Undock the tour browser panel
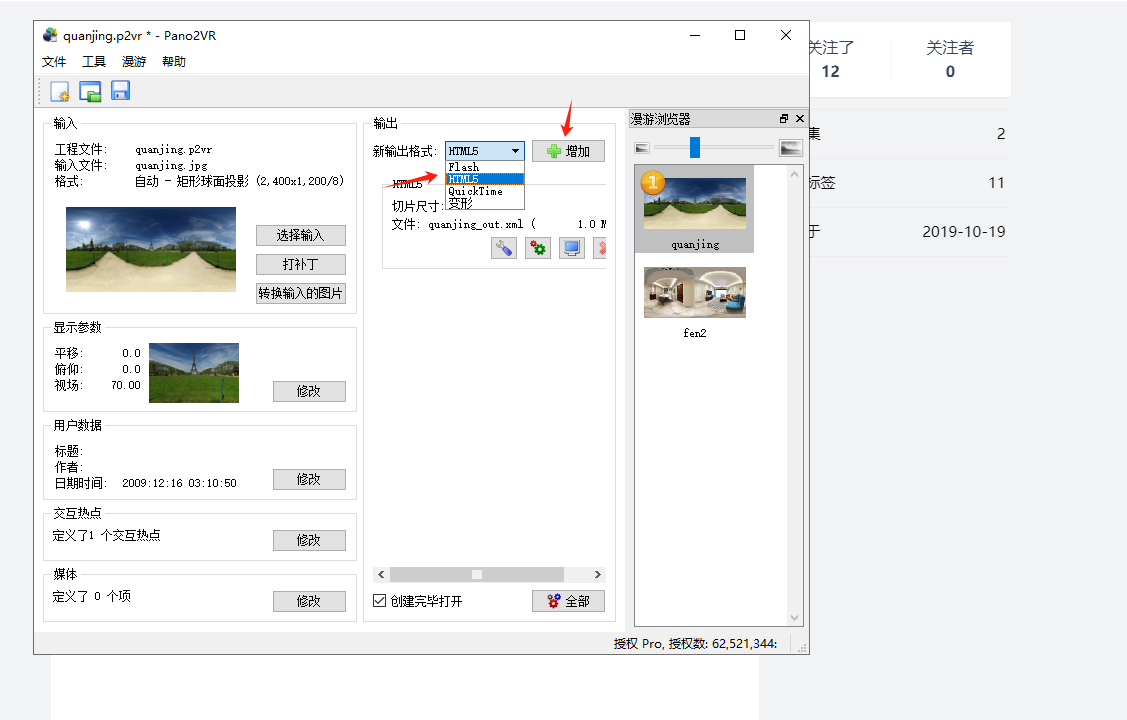Viewport: 1127px width, 720px height. 783,119
